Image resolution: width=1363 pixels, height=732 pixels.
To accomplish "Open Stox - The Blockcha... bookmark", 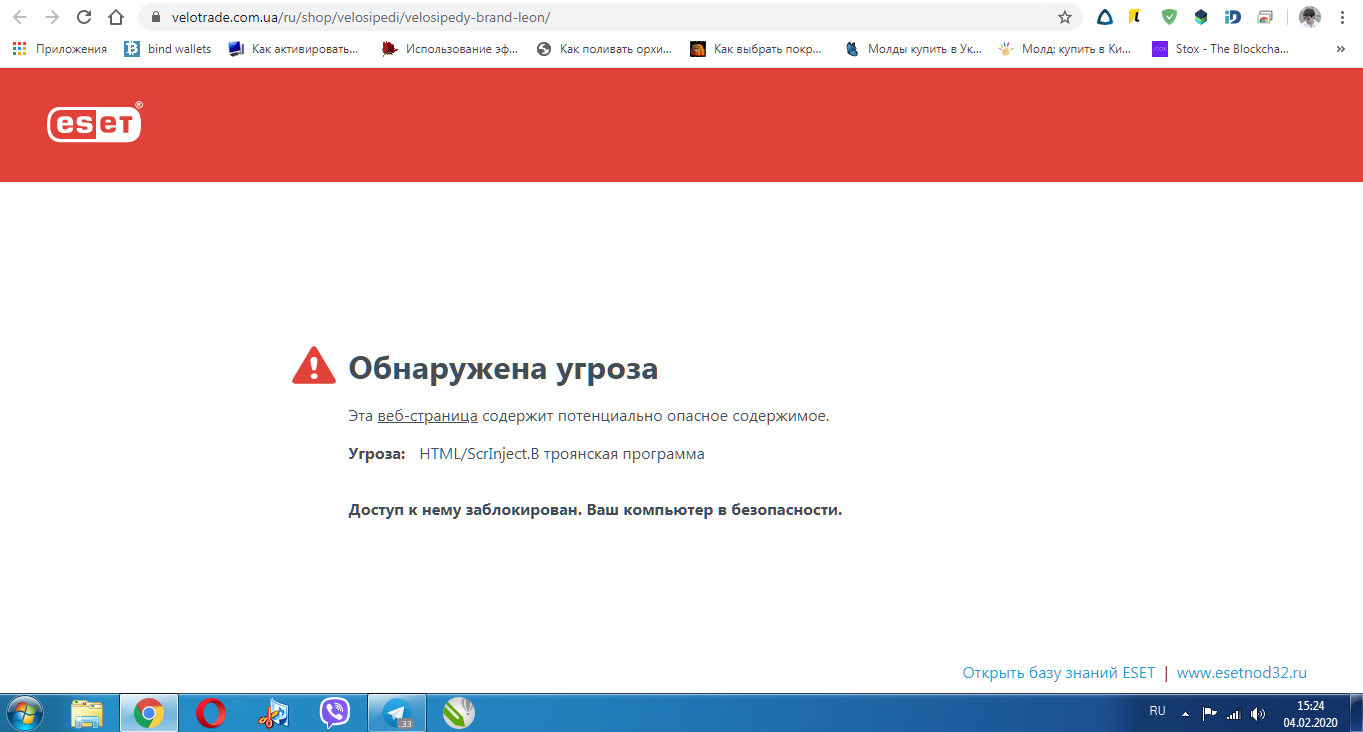I will pyautogui.click(x=1221, y=48).
